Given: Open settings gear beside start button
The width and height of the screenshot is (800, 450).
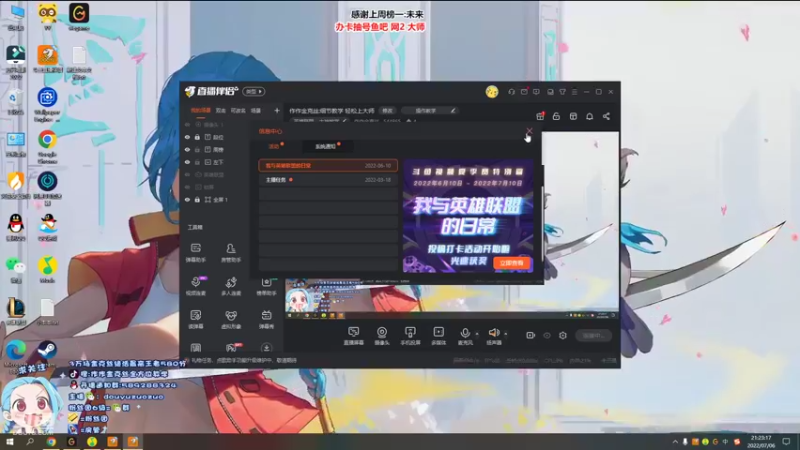Looking at the screenshot, I should click(x=563, y=335).
